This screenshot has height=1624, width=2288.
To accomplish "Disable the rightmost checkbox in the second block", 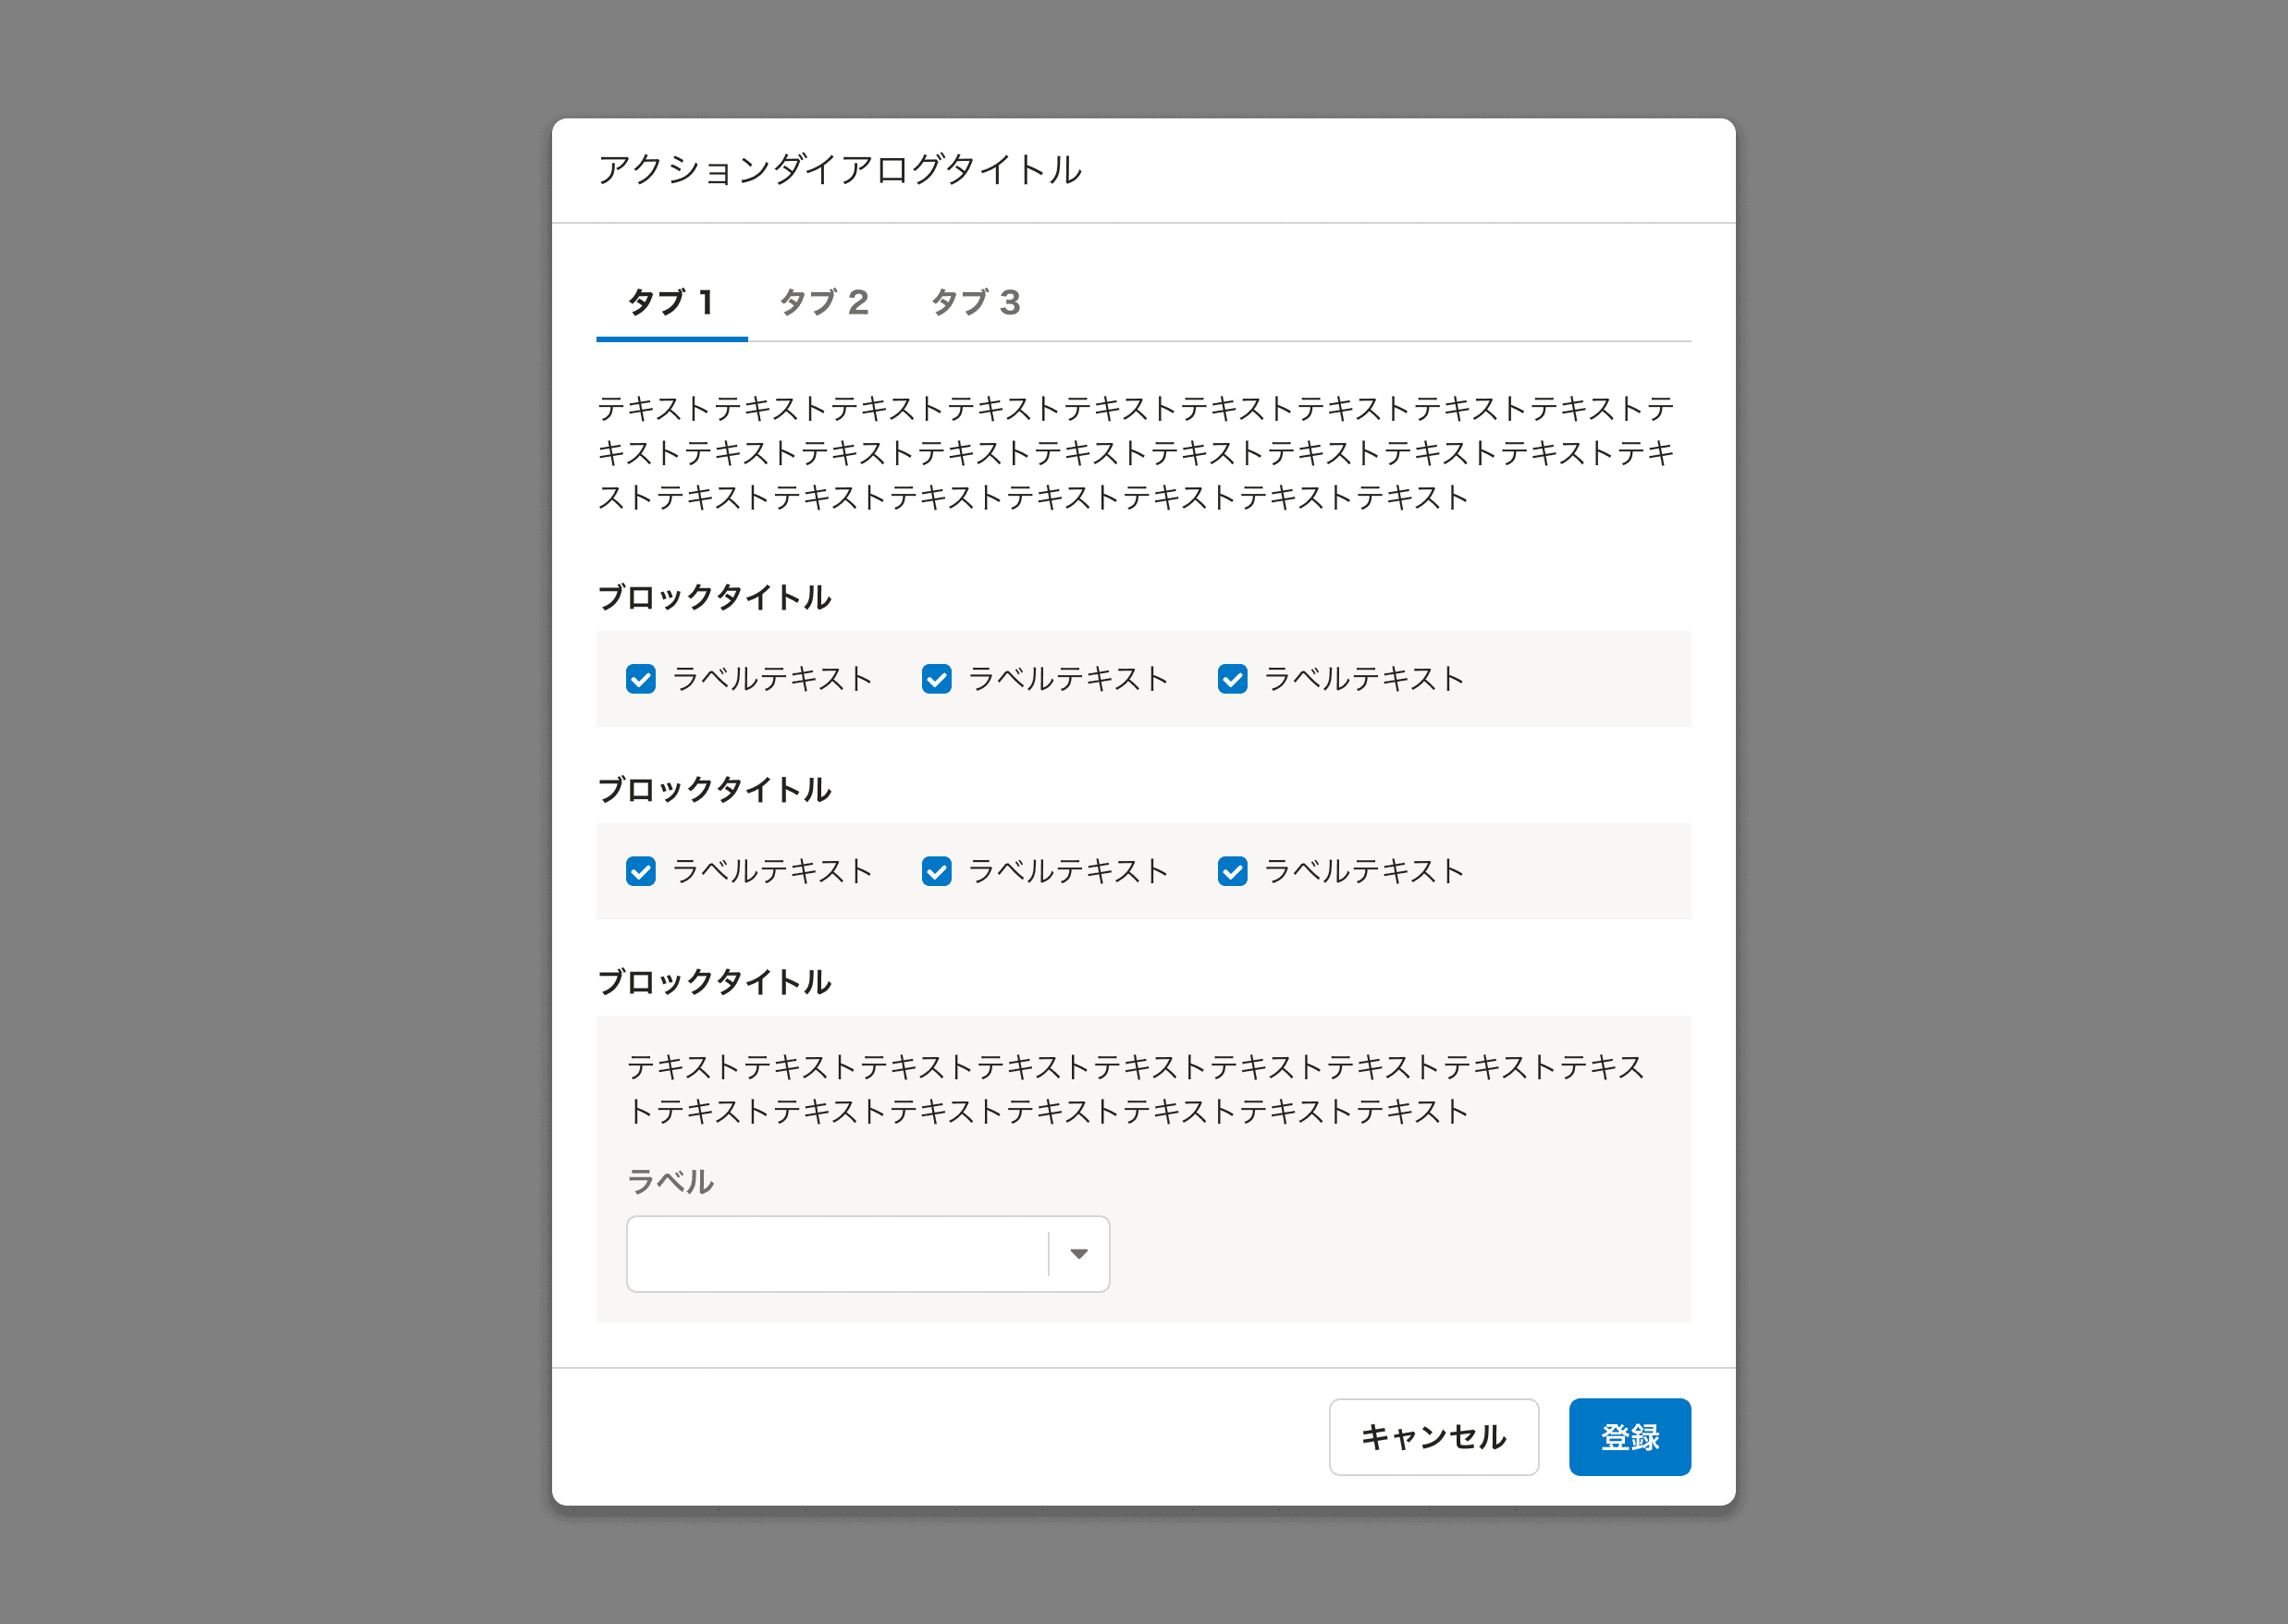I will pyautogui.click(x=1232, y=871).
